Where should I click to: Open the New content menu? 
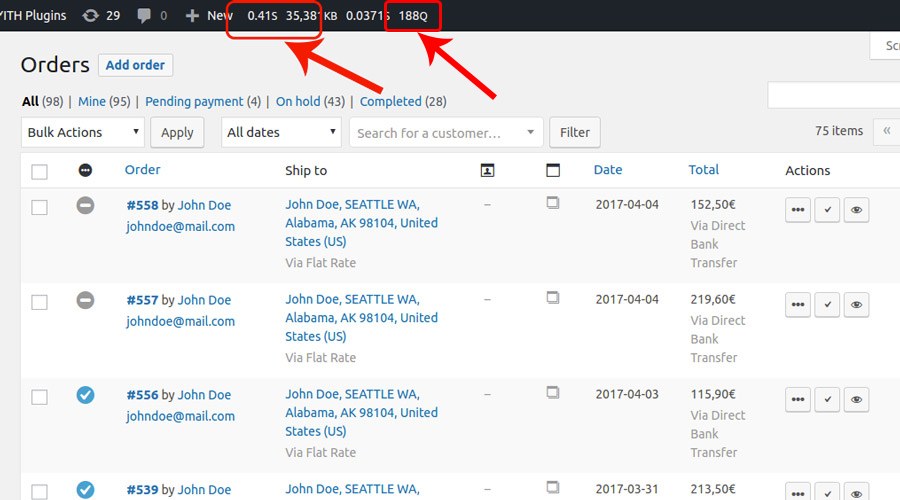click(209, 15)
